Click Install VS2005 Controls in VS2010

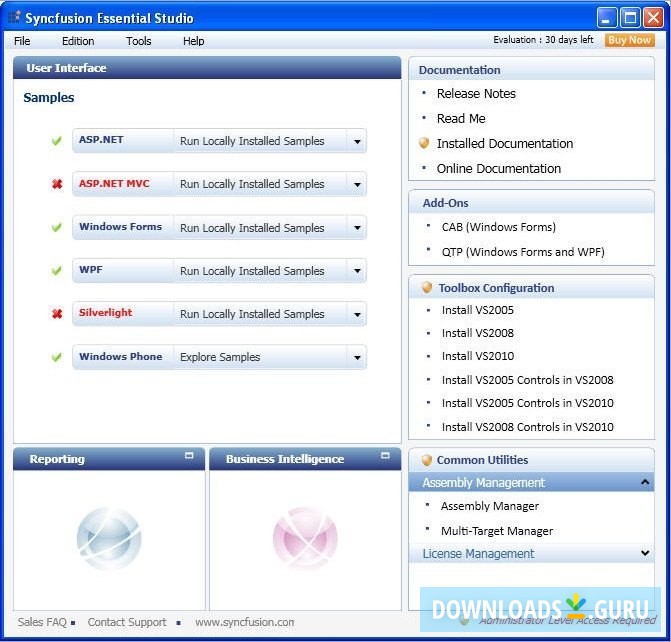528,403
